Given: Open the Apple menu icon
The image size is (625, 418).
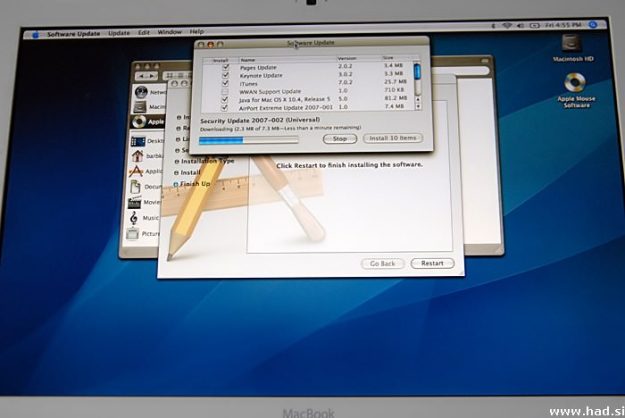Looking at the screenshot, I should [x=37, y=32].
